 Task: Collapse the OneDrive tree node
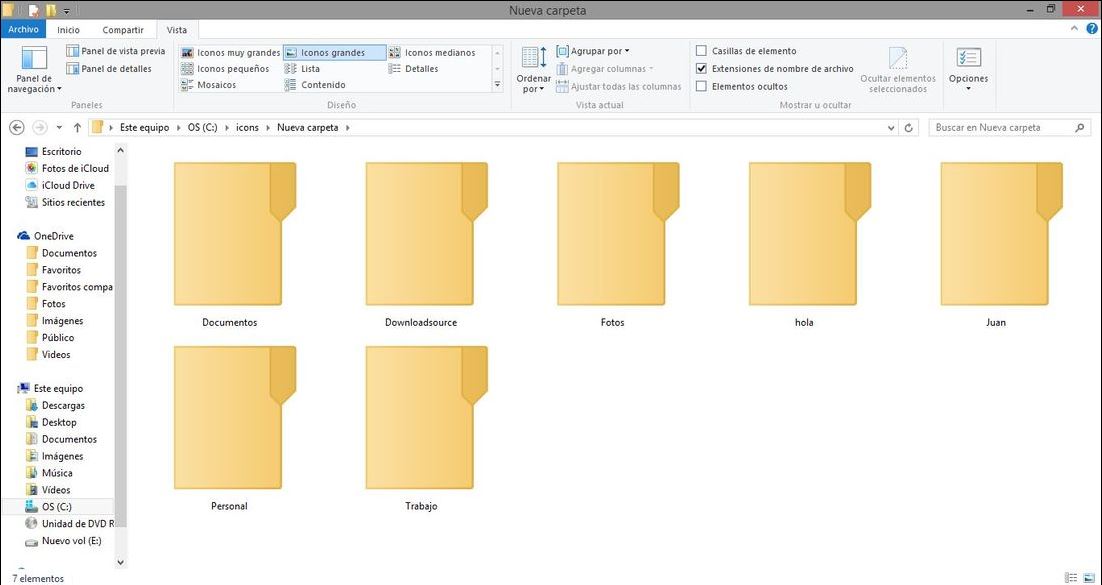[x=11, y=236]
